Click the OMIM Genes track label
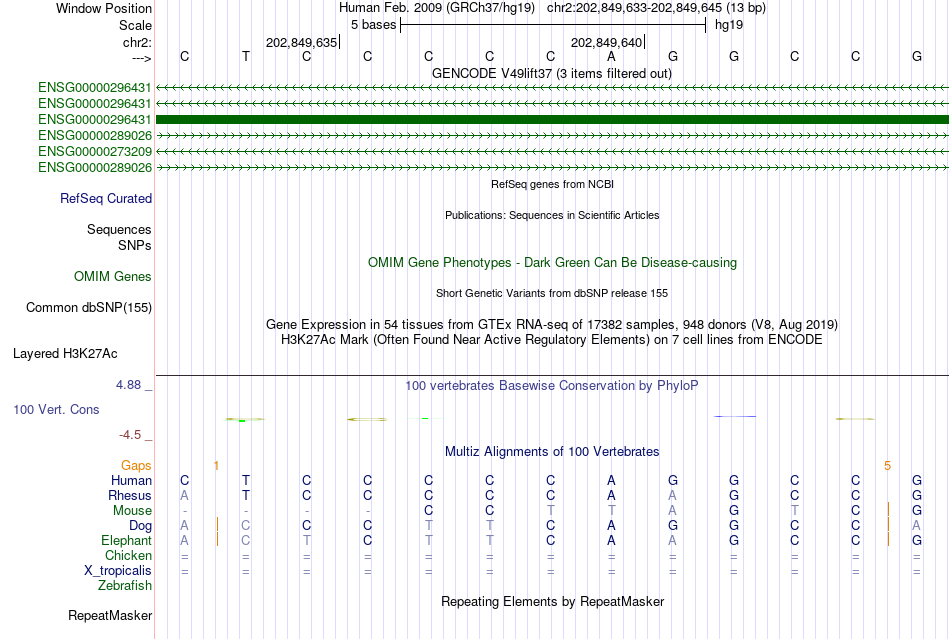Image resolution: width=950 pixels, height=639 pixels. (x=113, y=277)
